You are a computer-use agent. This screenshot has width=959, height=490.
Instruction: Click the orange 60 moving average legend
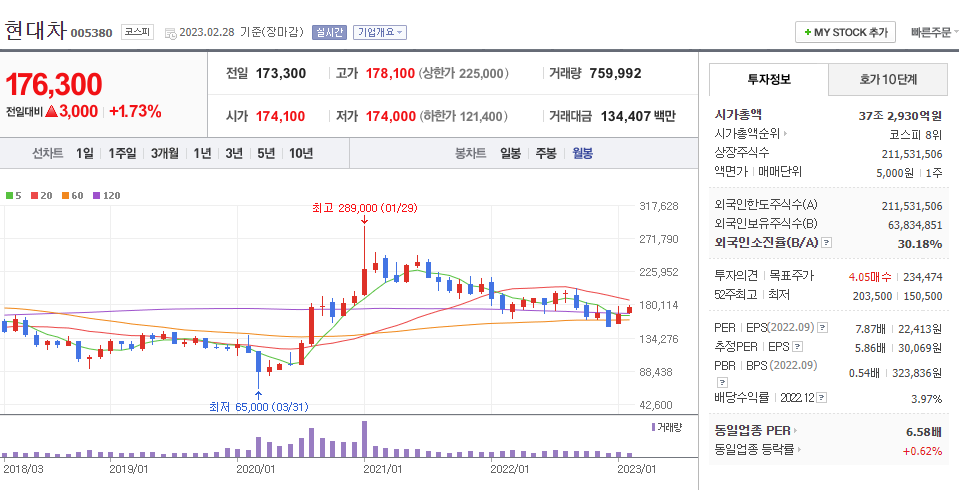click(73, 196)
